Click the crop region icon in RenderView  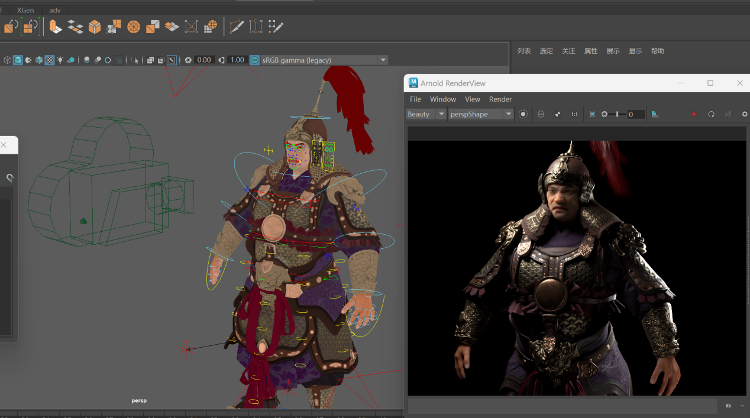tap(591, 114)
